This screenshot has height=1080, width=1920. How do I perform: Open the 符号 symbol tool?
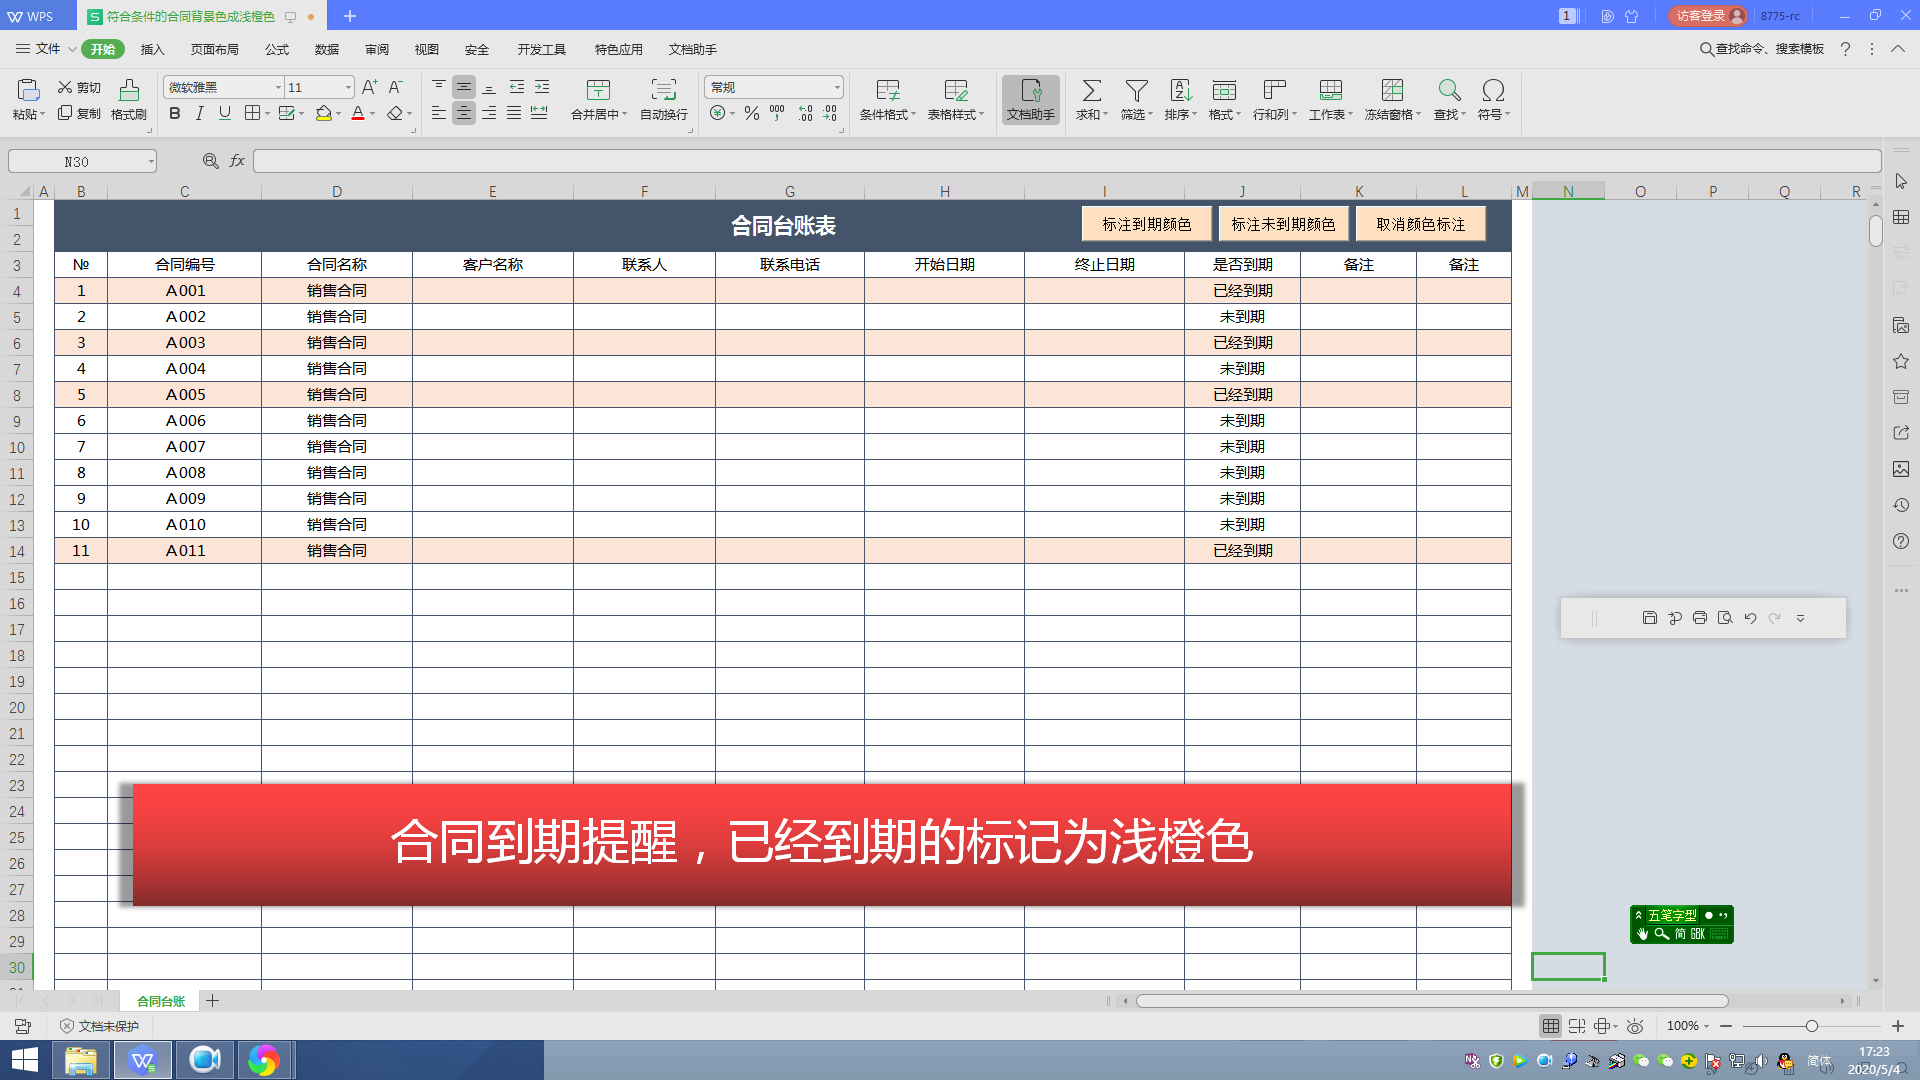coord(1493,100)
